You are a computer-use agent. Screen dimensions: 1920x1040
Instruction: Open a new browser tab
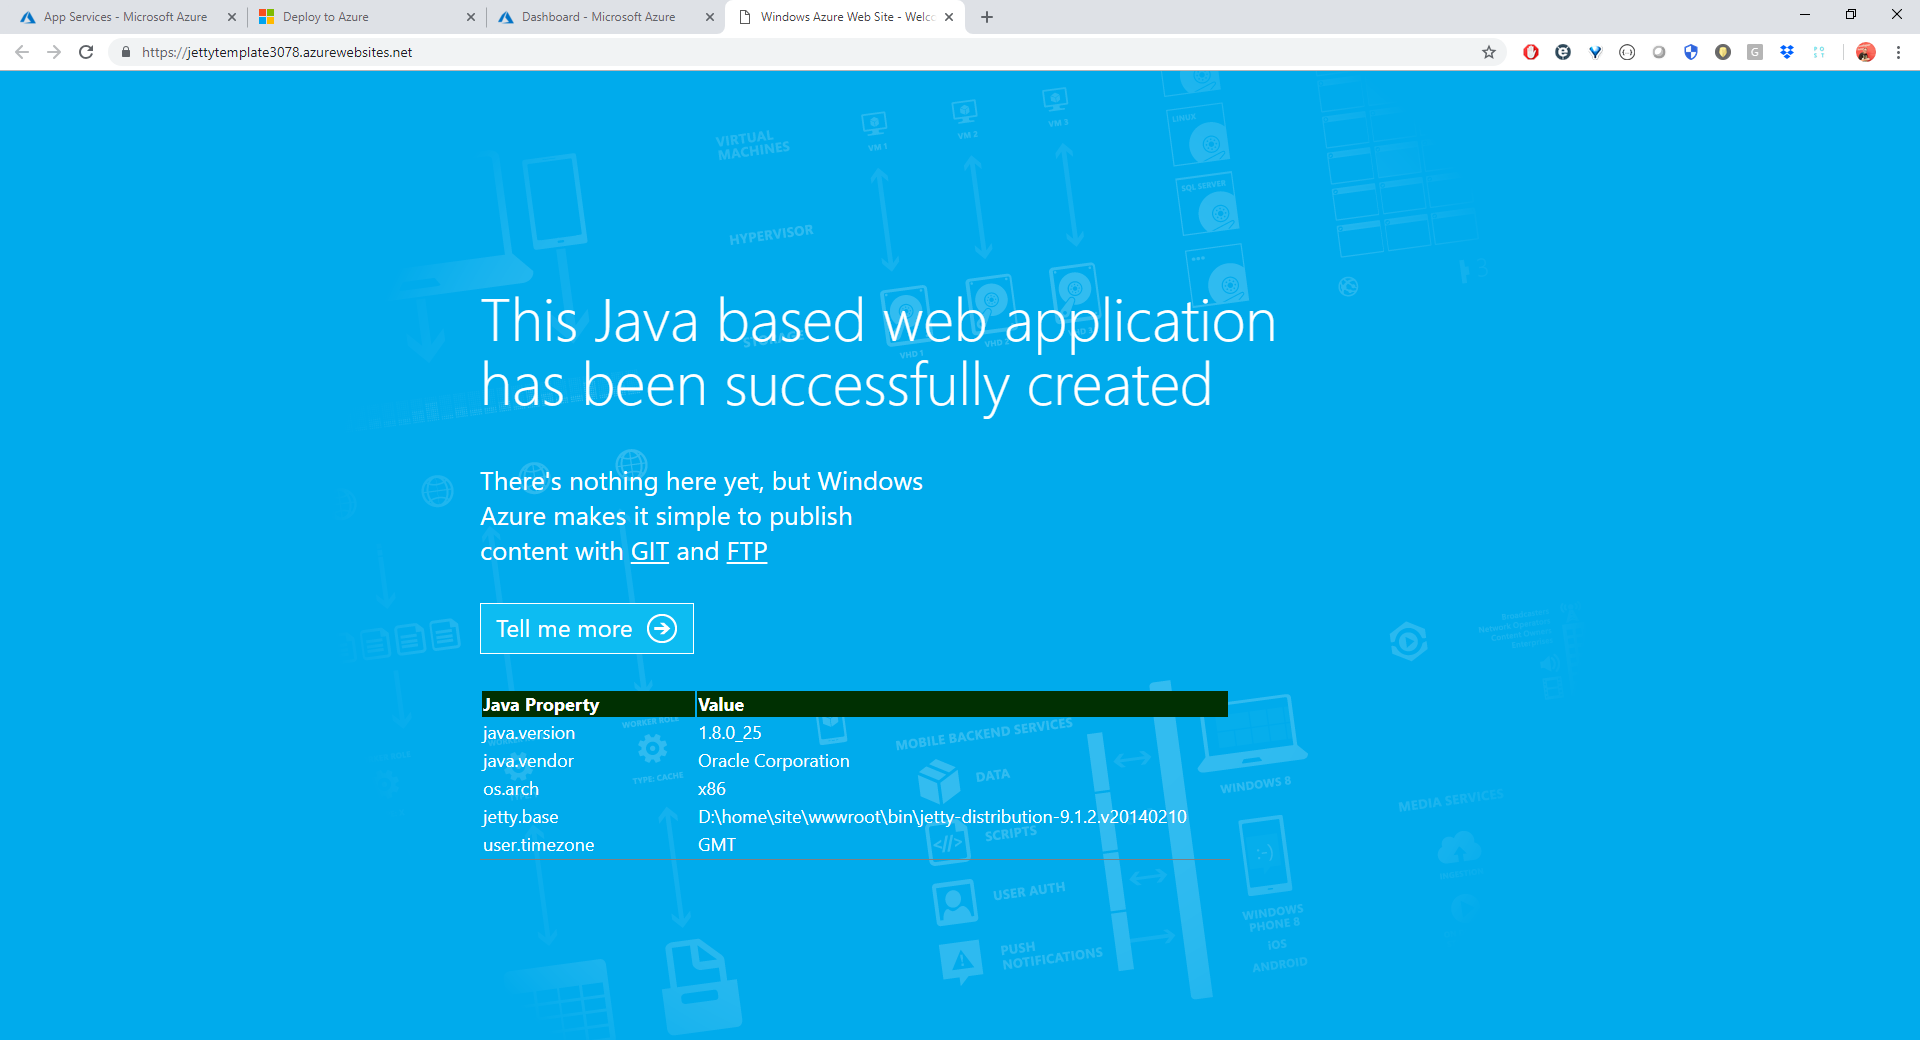987,17
